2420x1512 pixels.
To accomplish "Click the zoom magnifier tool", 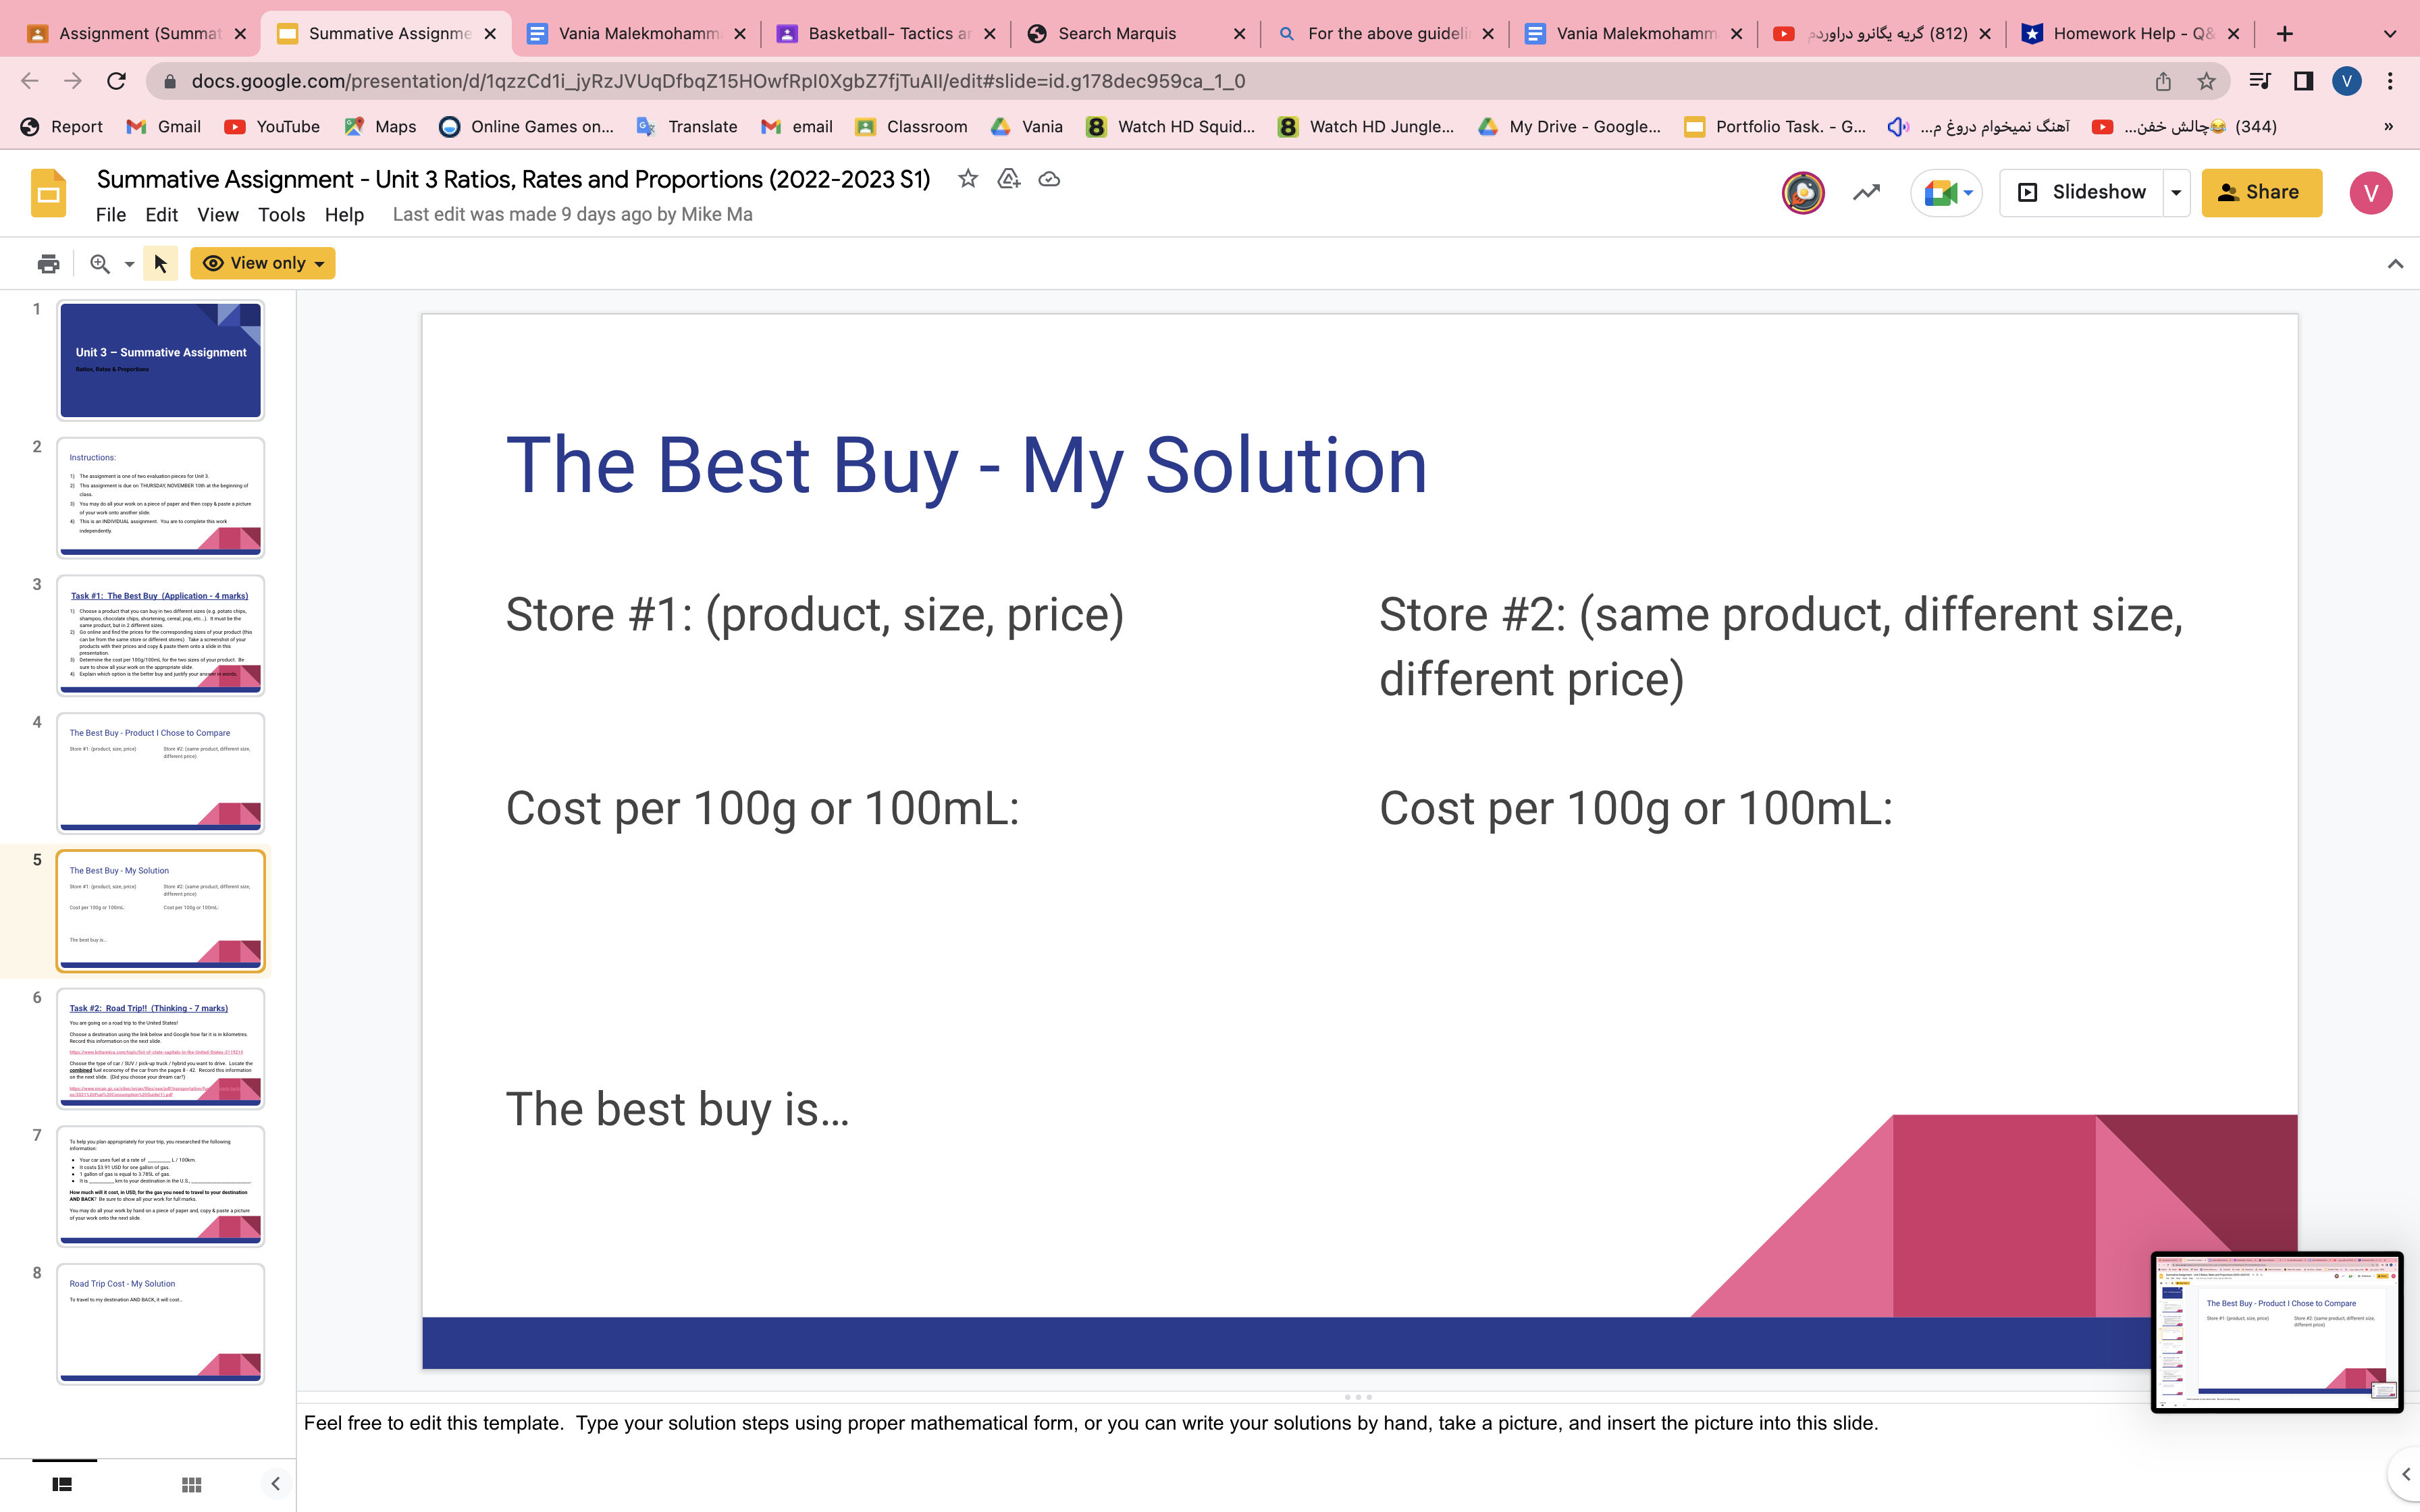I will [99, 264].
